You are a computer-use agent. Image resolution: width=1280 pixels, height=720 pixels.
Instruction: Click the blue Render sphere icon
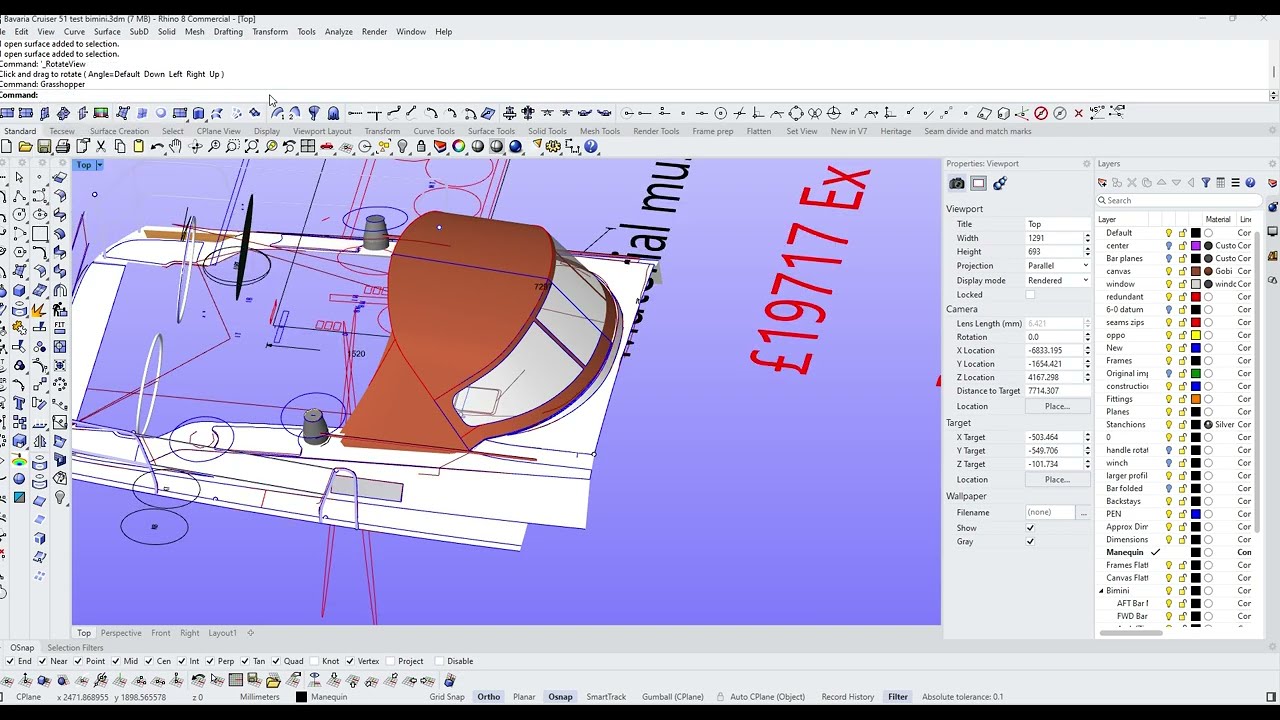pos(516,147)
